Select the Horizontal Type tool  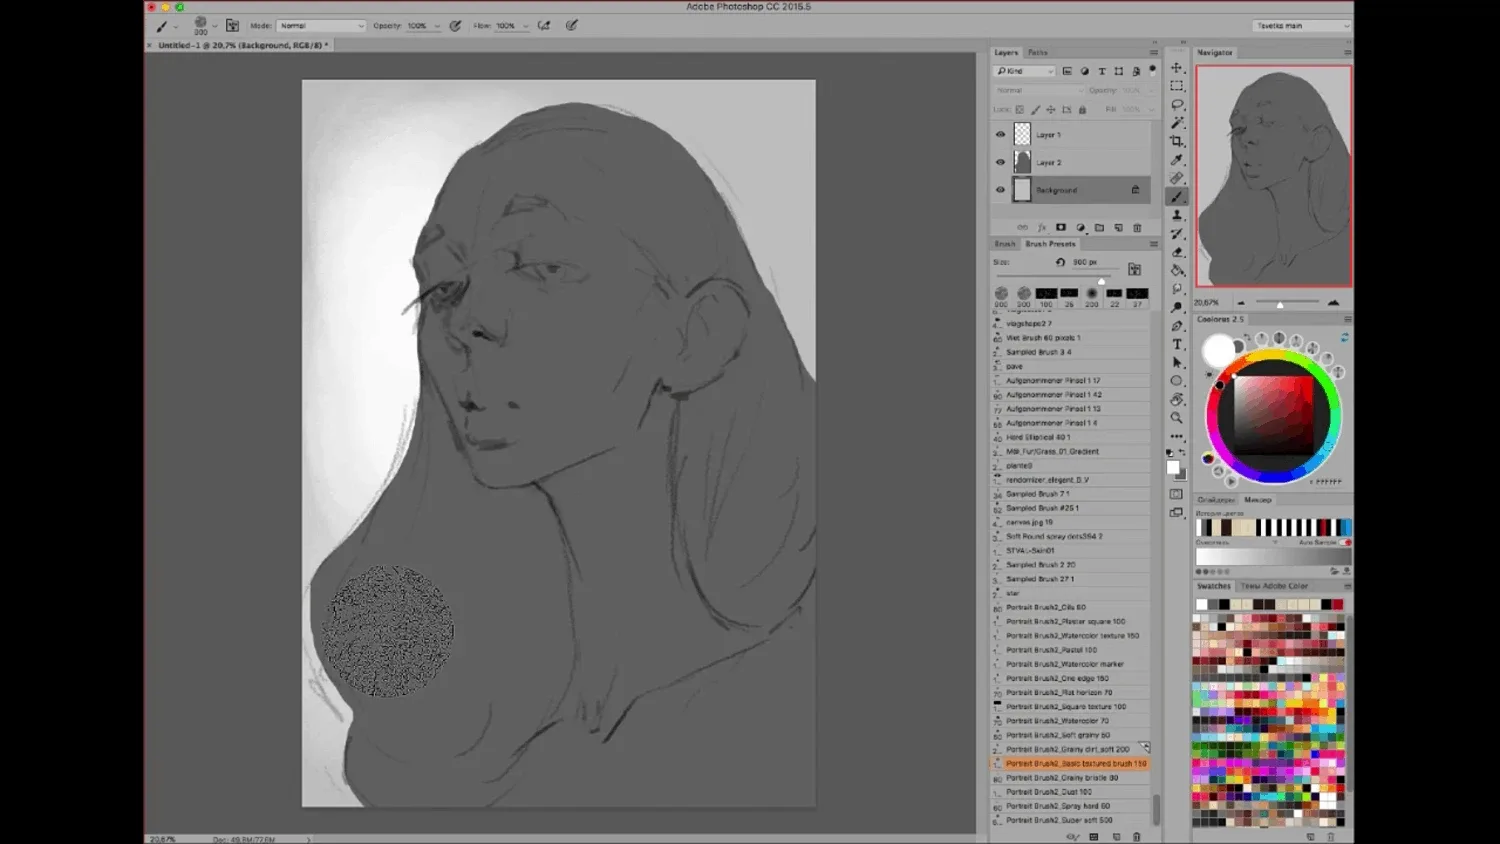[x=1177, y=343]
